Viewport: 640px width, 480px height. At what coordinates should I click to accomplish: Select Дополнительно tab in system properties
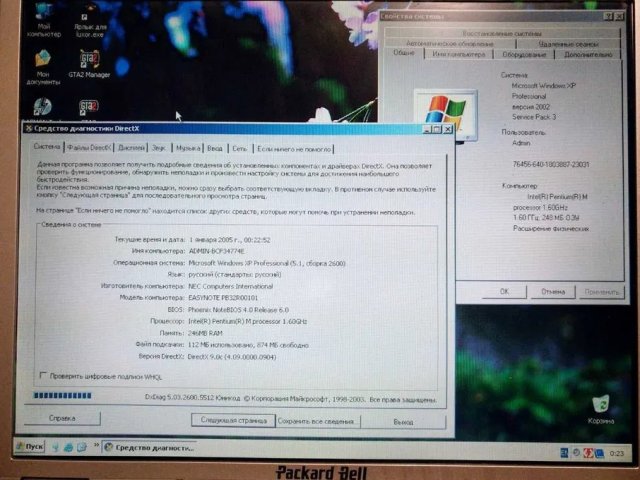[x=588, y=55]
